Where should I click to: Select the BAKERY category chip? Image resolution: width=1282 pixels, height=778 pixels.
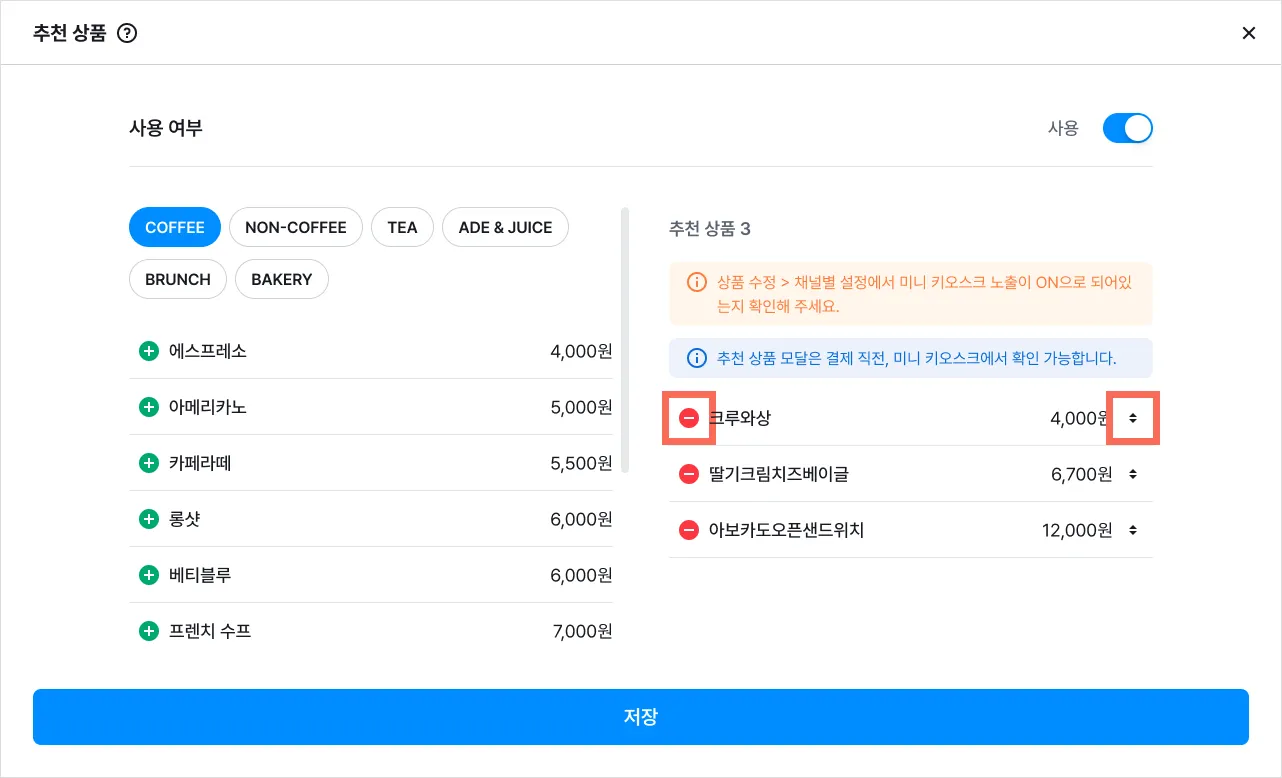pyautogui.click(x=281, y=279)
